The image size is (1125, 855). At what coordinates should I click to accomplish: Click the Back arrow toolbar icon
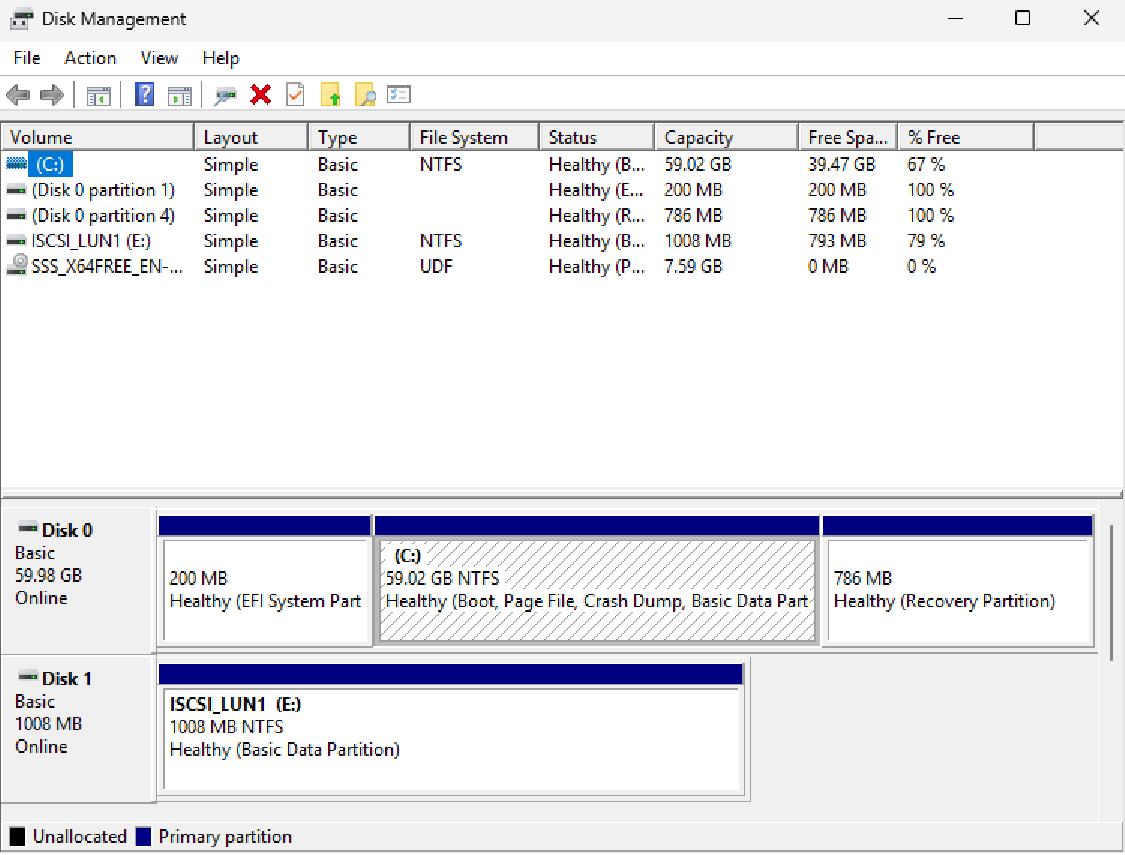coord(18,95)
